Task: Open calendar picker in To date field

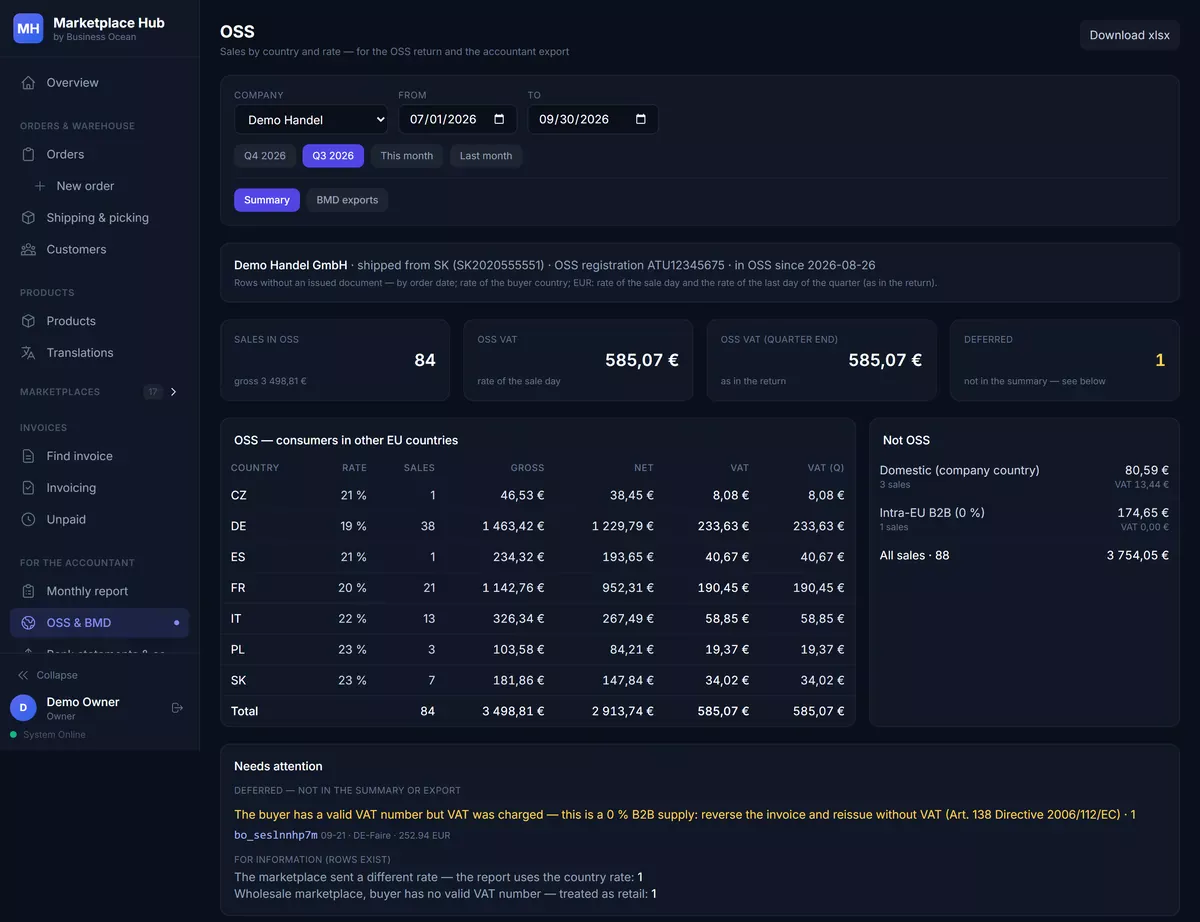Action: (x=641, y=120)
